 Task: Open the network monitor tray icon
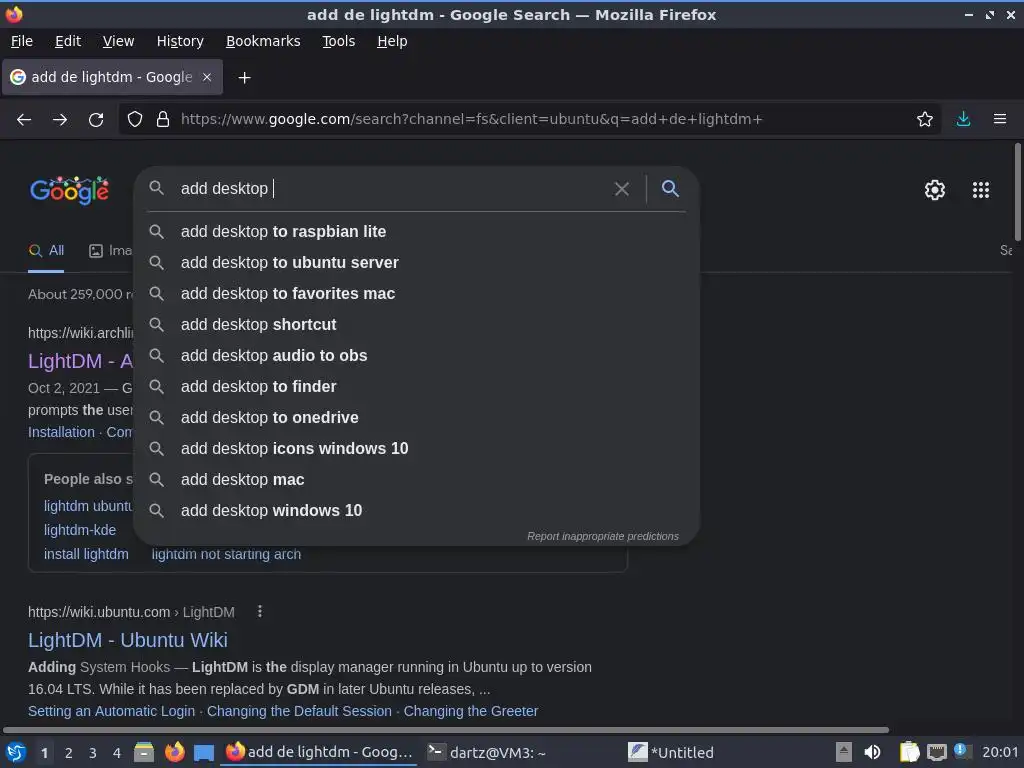pos(936,752)
